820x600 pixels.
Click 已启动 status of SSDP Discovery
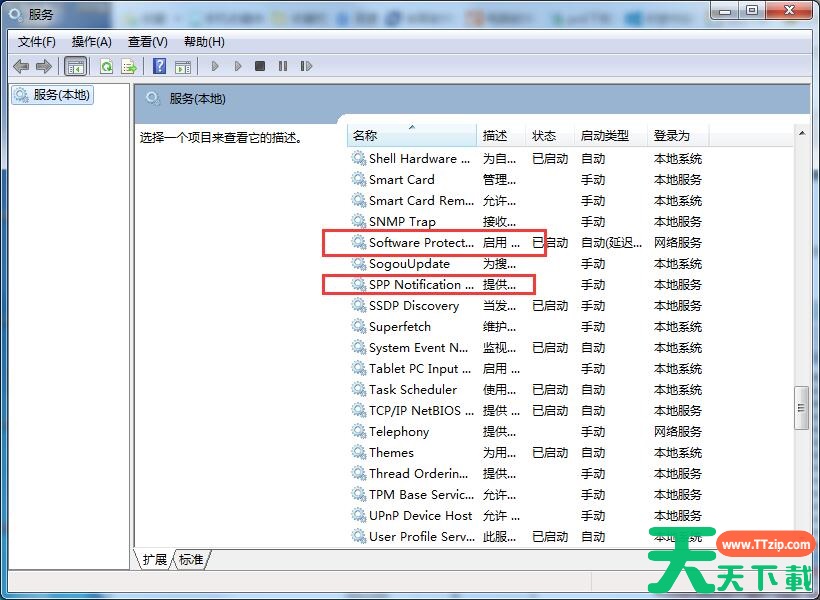tap(550, 305)
